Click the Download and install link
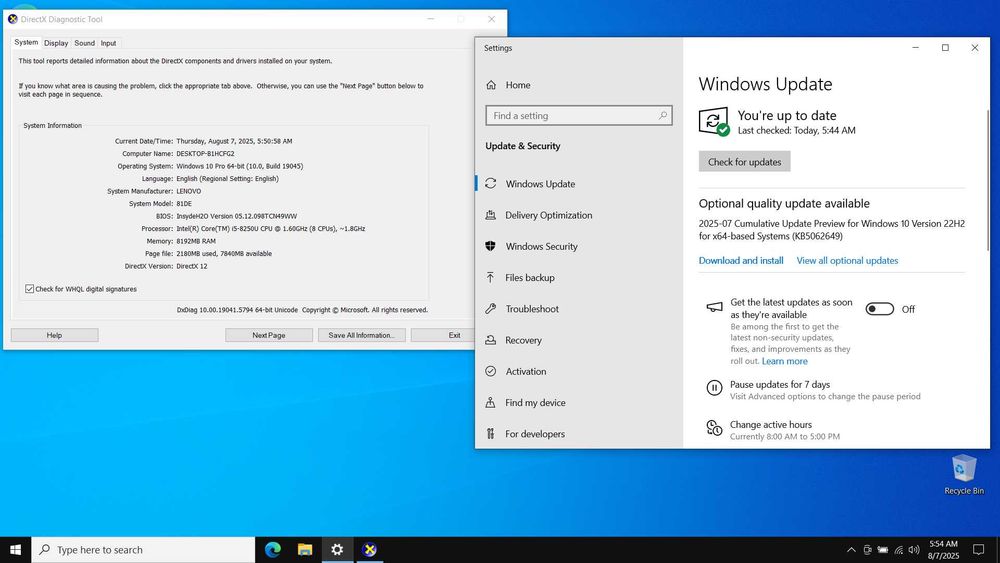Viewport: 1000px width, 563px height. pyautogui.click(x=740, y=260)
